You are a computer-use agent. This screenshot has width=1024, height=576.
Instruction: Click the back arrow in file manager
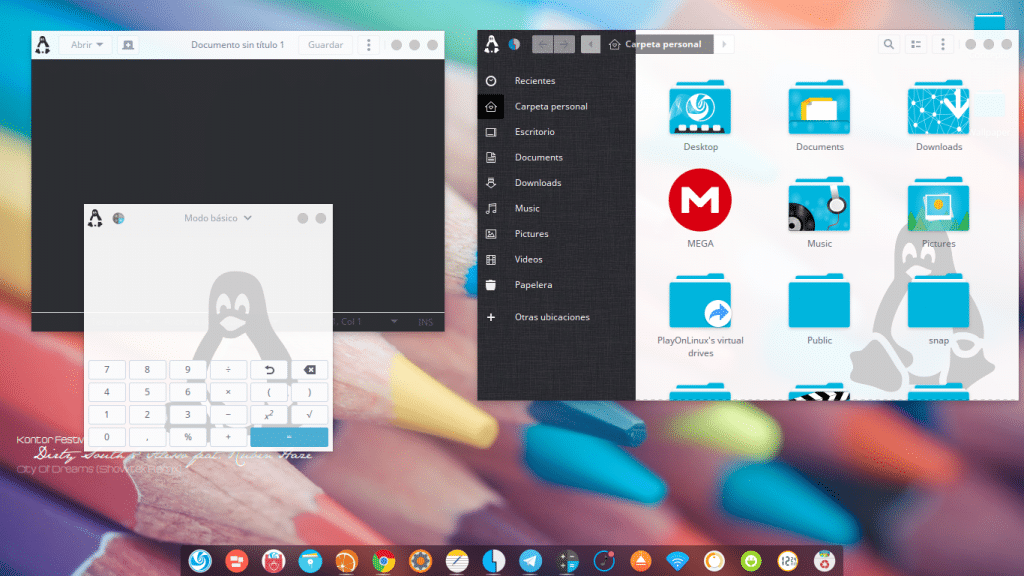tap(542, 44)
